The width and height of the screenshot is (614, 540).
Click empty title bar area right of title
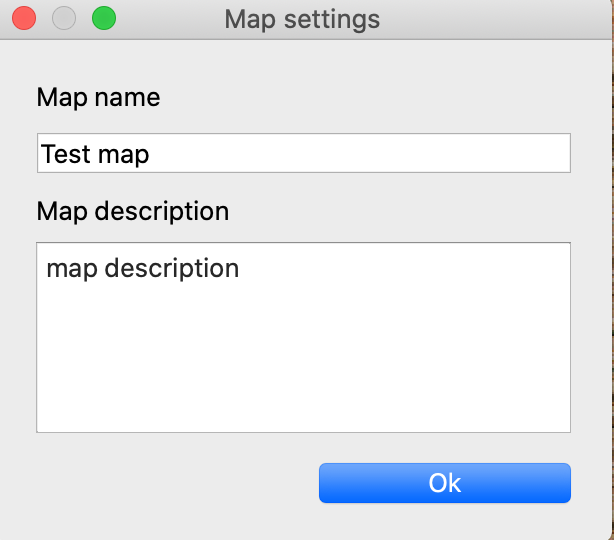point(500,19)
